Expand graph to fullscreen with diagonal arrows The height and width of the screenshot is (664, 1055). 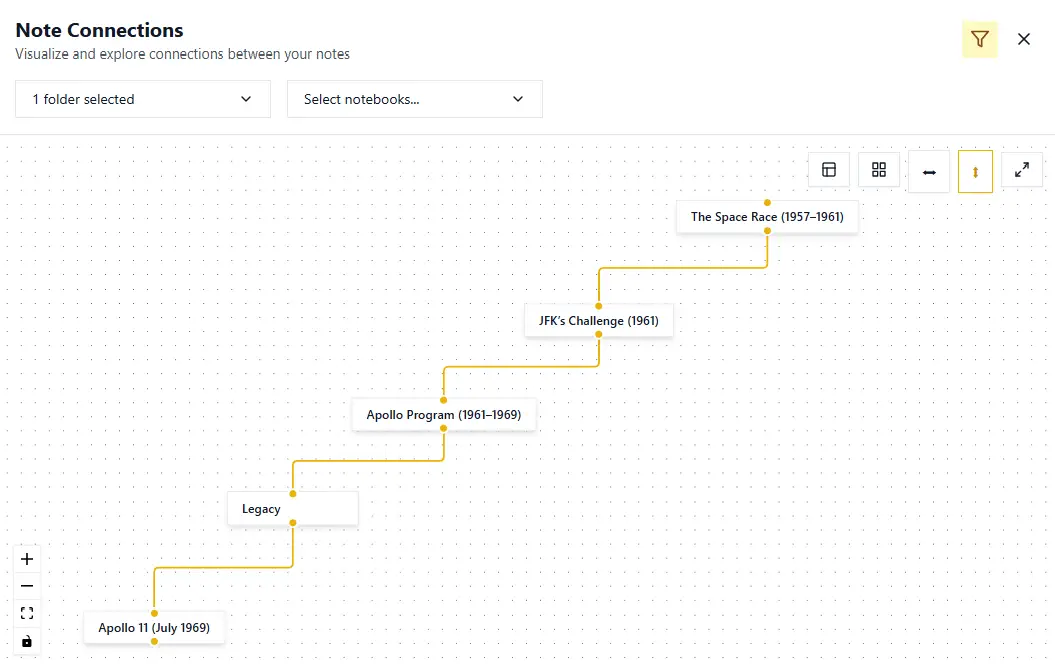(x=1022, y=170)
